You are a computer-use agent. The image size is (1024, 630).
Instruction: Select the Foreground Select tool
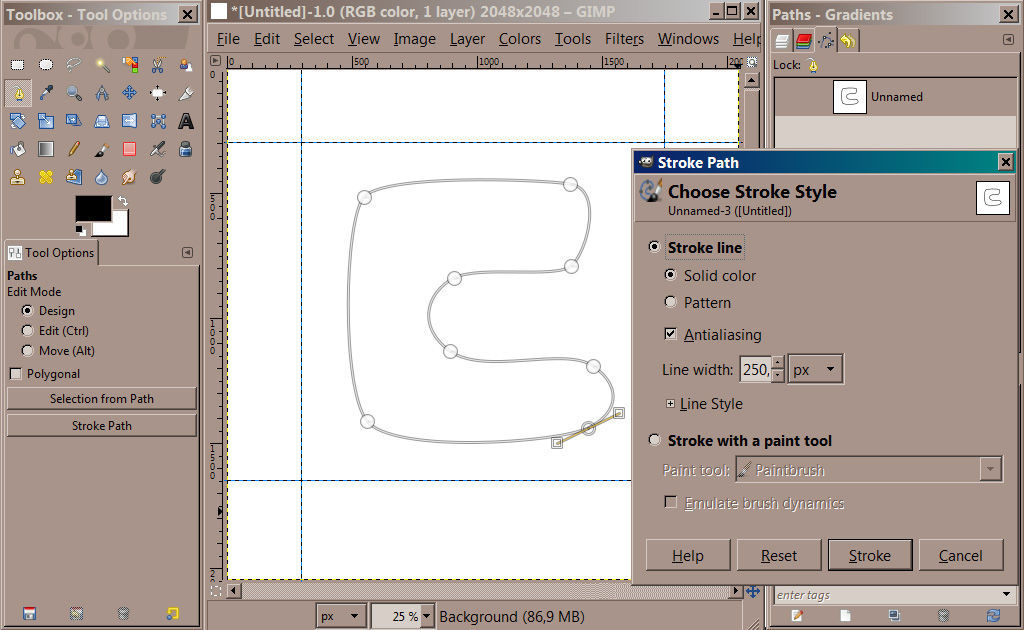[186, 65]
